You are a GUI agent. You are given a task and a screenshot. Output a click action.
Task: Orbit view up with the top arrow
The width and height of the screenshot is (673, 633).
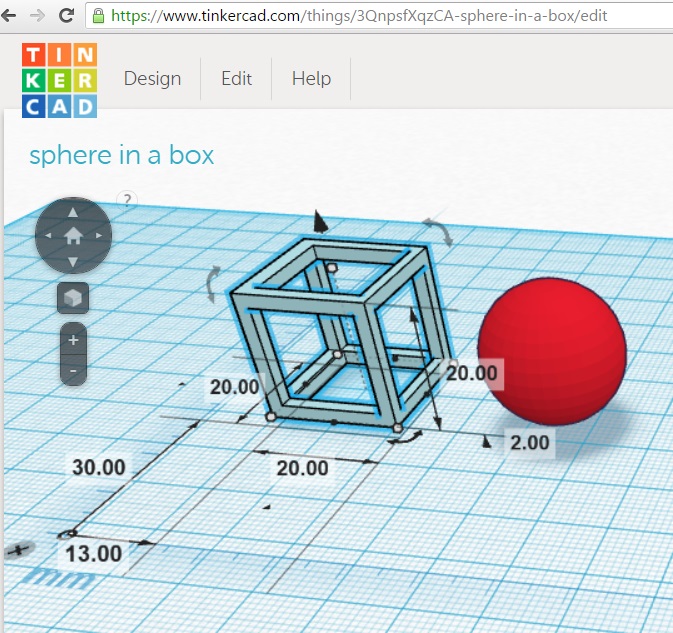pyautogui.click(x=73, y=212)
